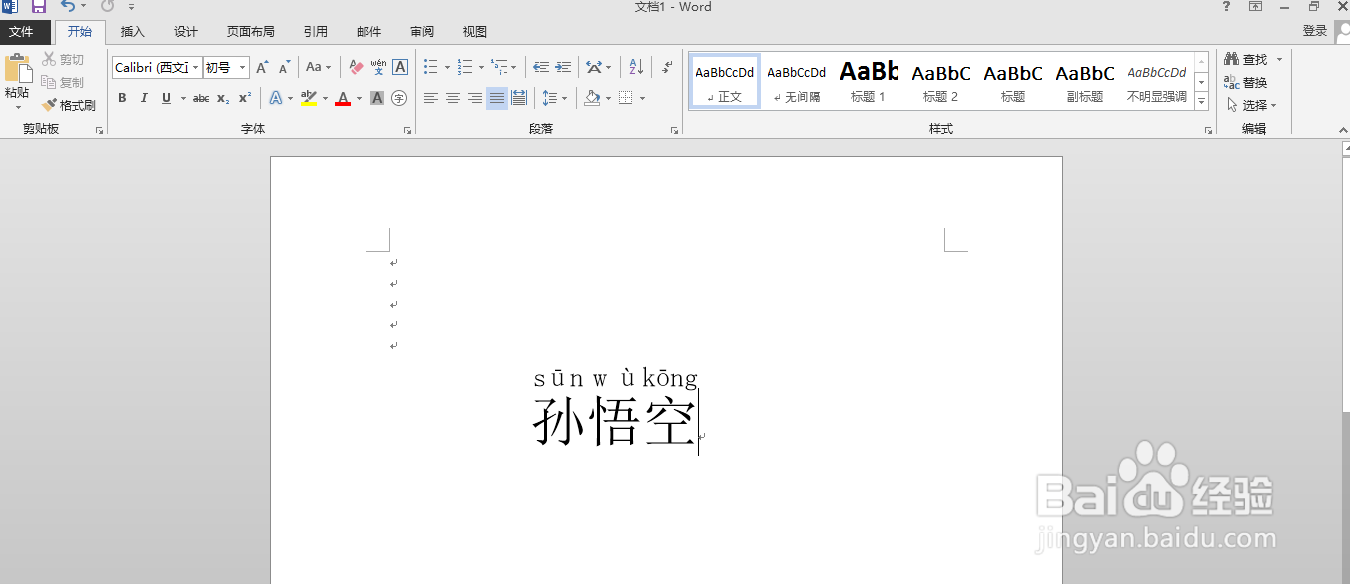Viewport: 1350px width, 584px height.
Task: Sort the selected text A to Z
Action: click(636, 68)
